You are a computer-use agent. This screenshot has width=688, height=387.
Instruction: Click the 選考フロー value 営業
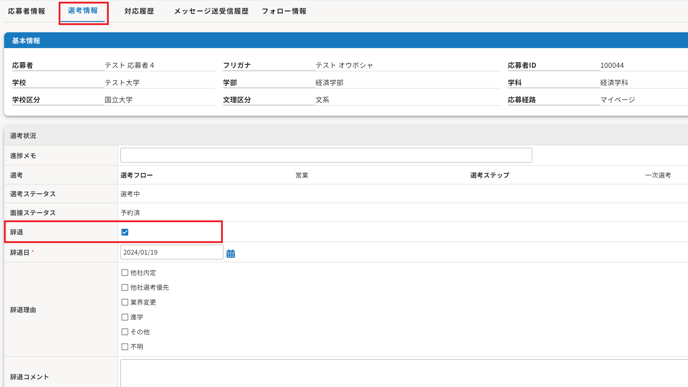(301, 175)
